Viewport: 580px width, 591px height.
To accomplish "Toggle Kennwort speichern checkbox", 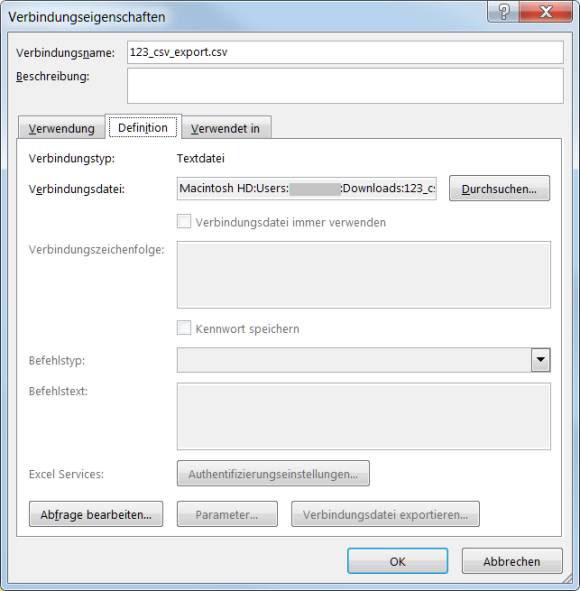I will click(184, 328).
